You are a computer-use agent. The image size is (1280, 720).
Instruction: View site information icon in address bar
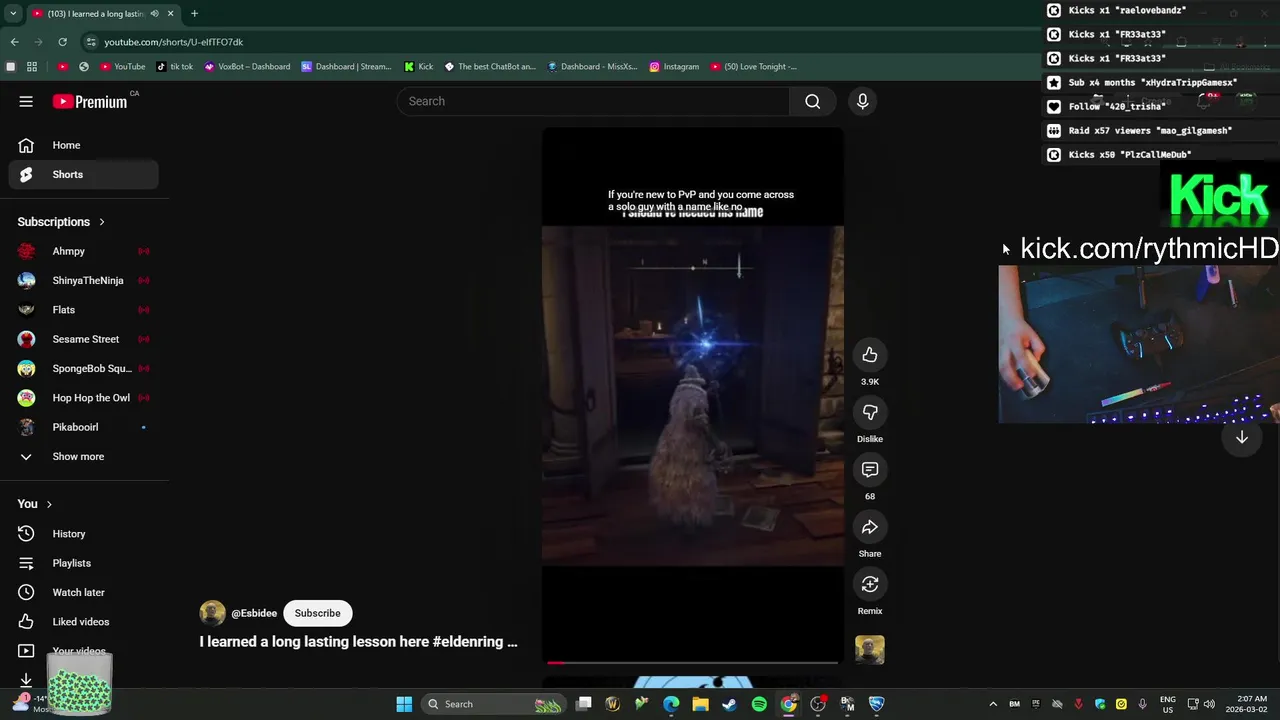click(x=91, y=42)
